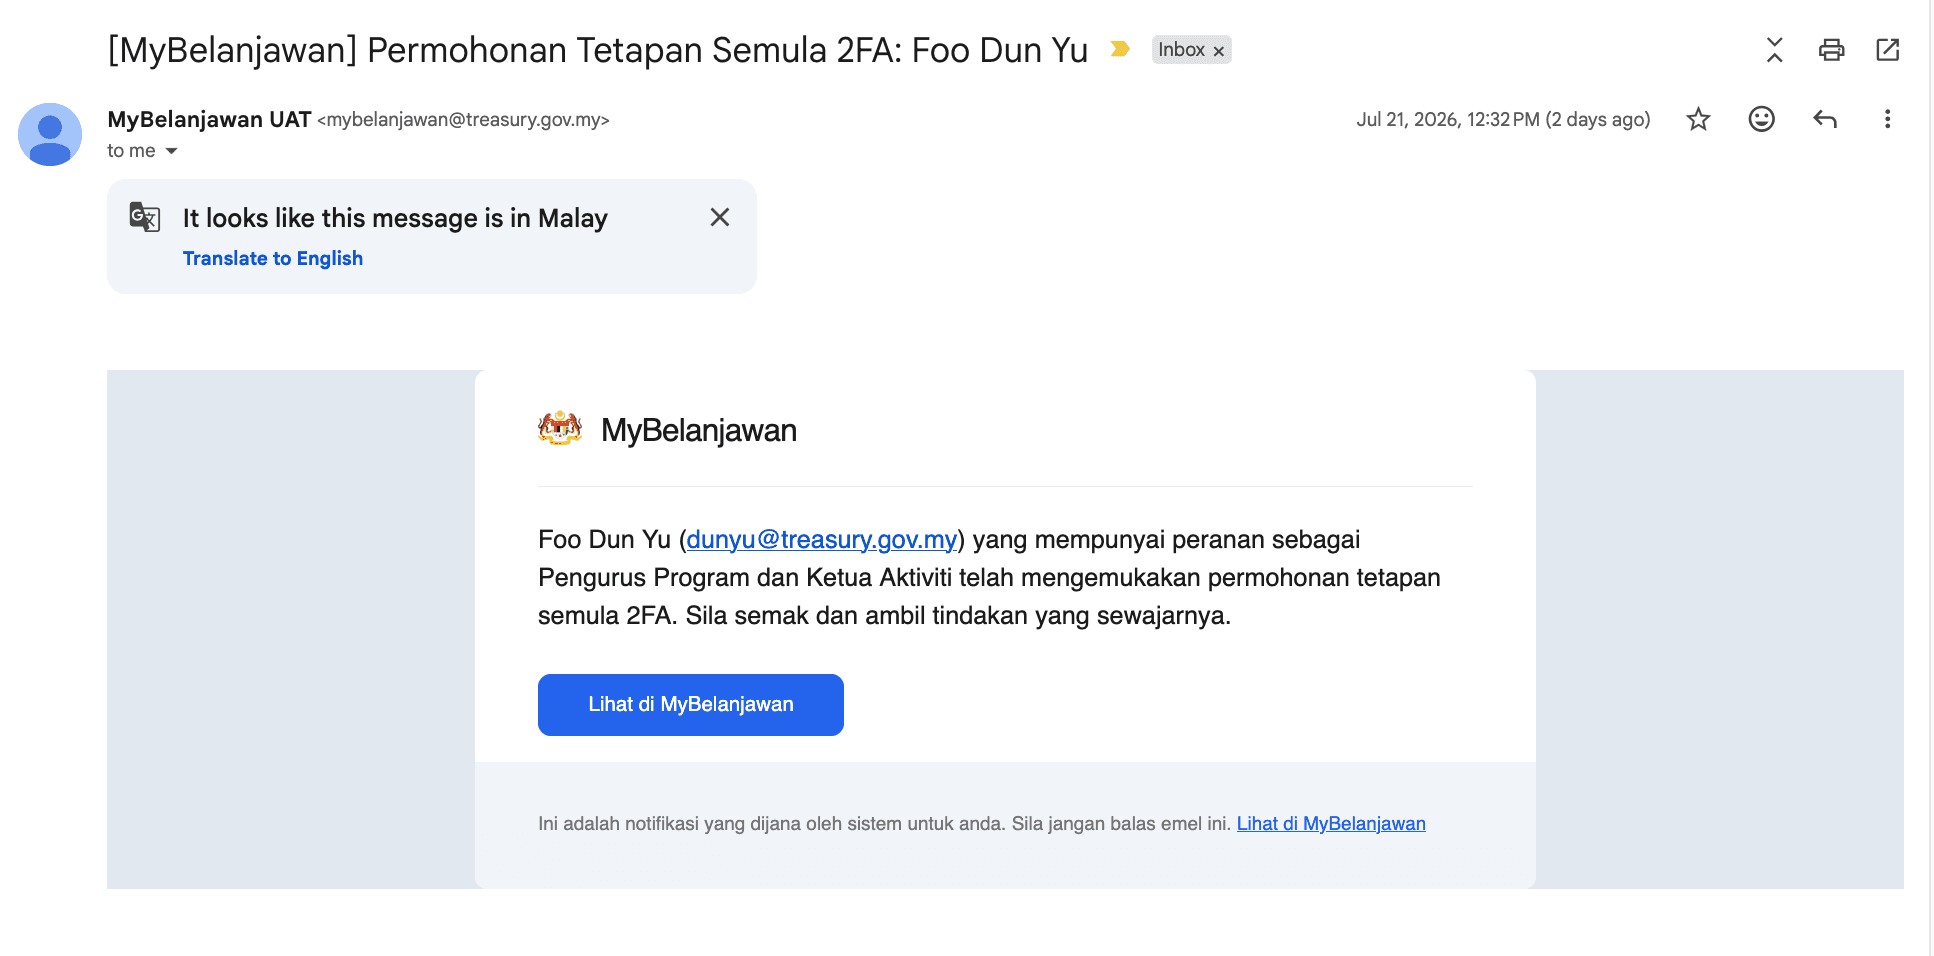
Task: Star this MyBelanjawan email
Action: (1698, 120)
